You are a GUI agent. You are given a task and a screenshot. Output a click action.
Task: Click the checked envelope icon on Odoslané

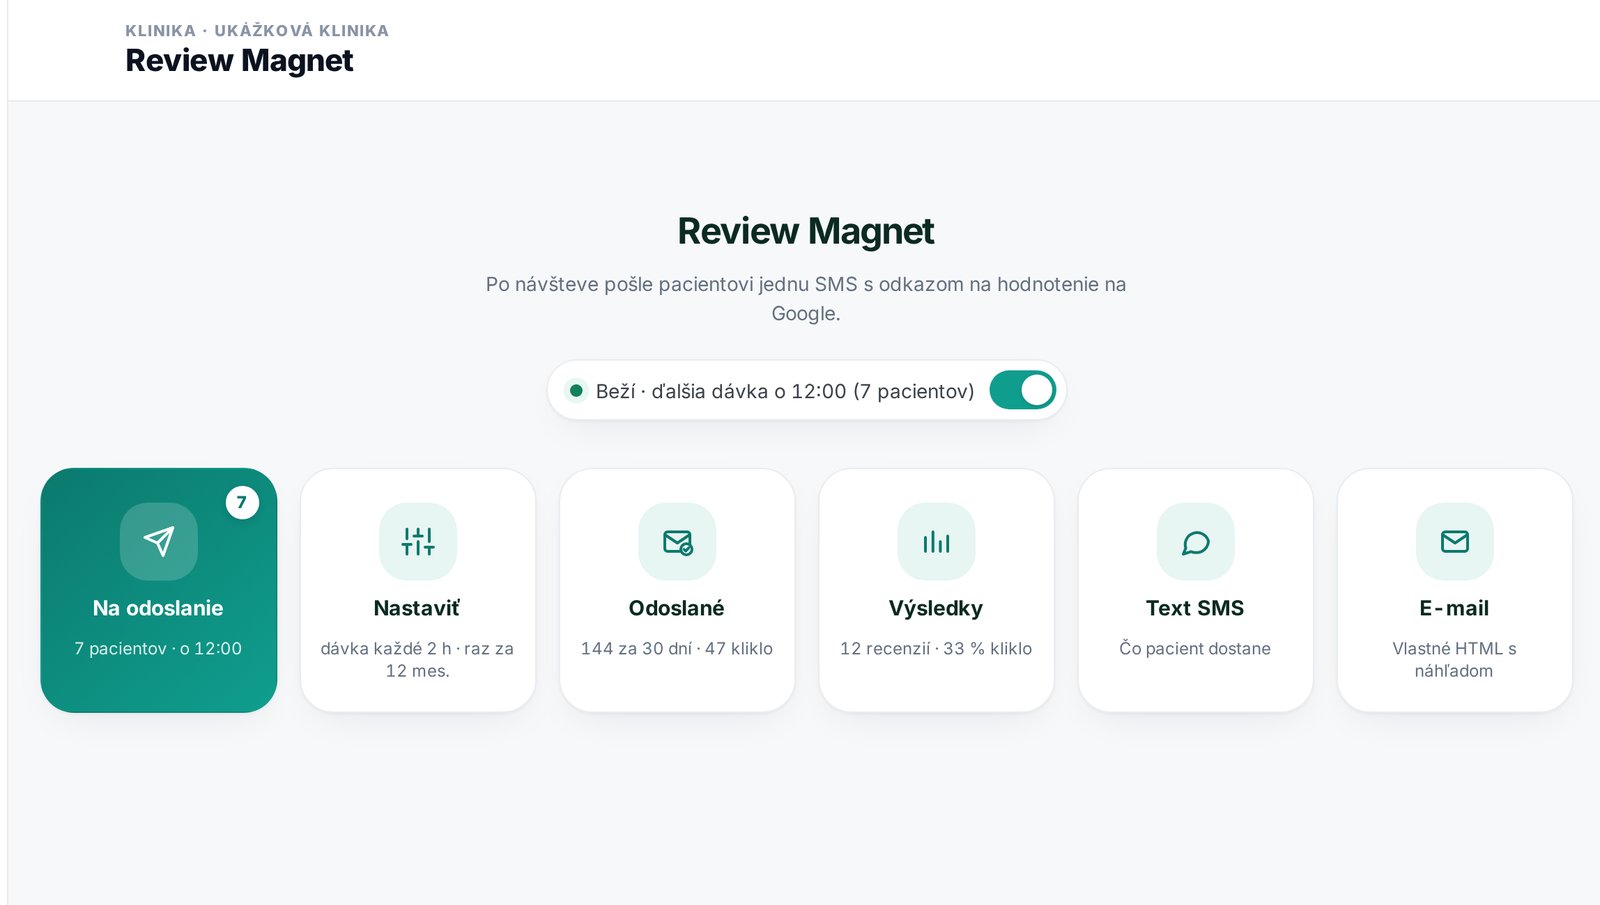[x=677, y=542]
